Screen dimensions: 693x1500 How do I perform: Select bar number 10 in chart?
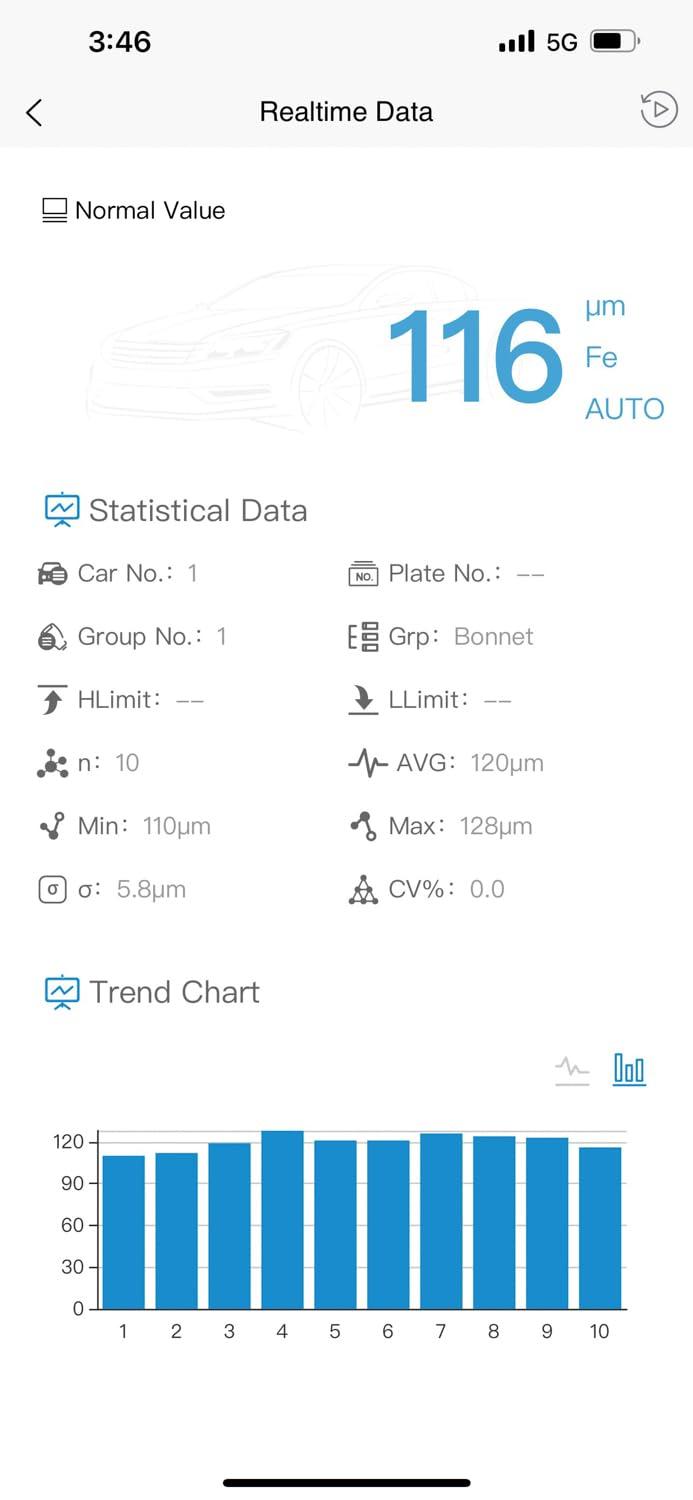600,1228
